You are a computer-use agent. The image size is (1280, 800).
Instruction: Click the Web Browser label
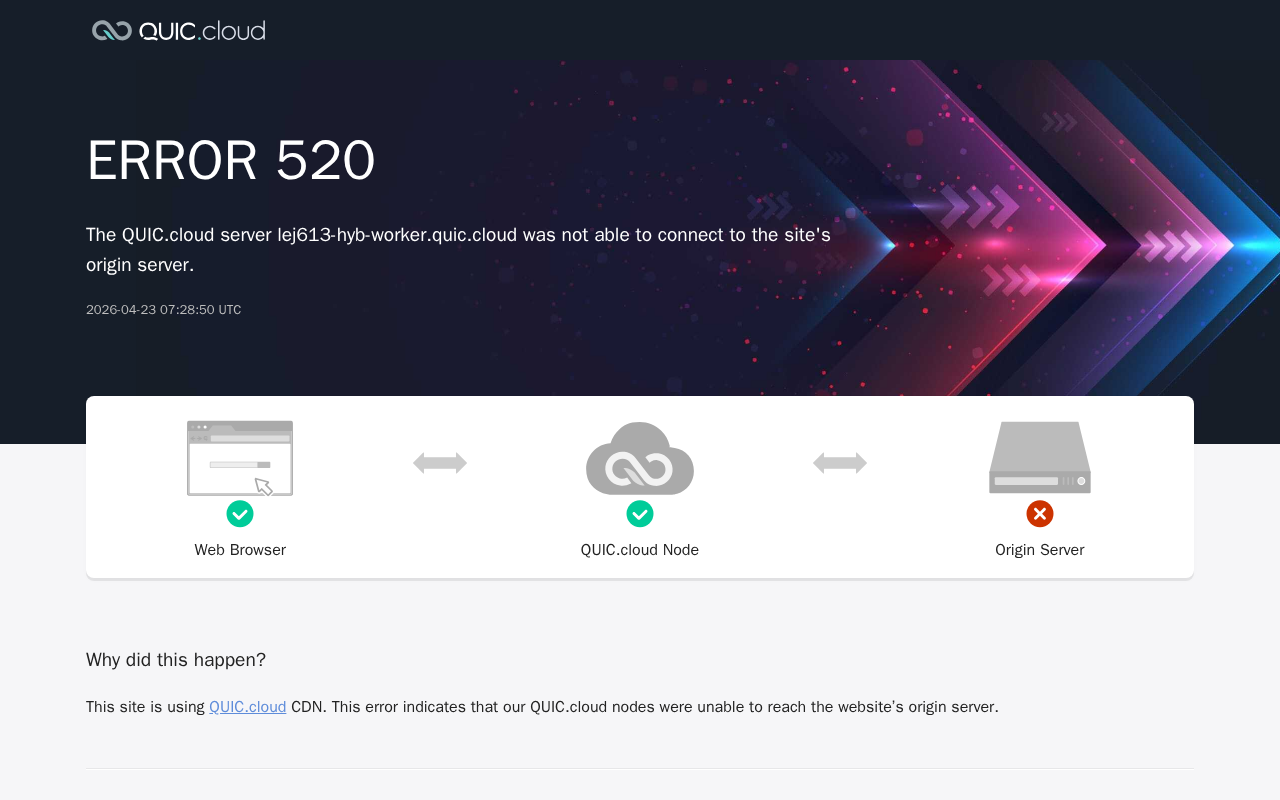[x=240, y=550]
